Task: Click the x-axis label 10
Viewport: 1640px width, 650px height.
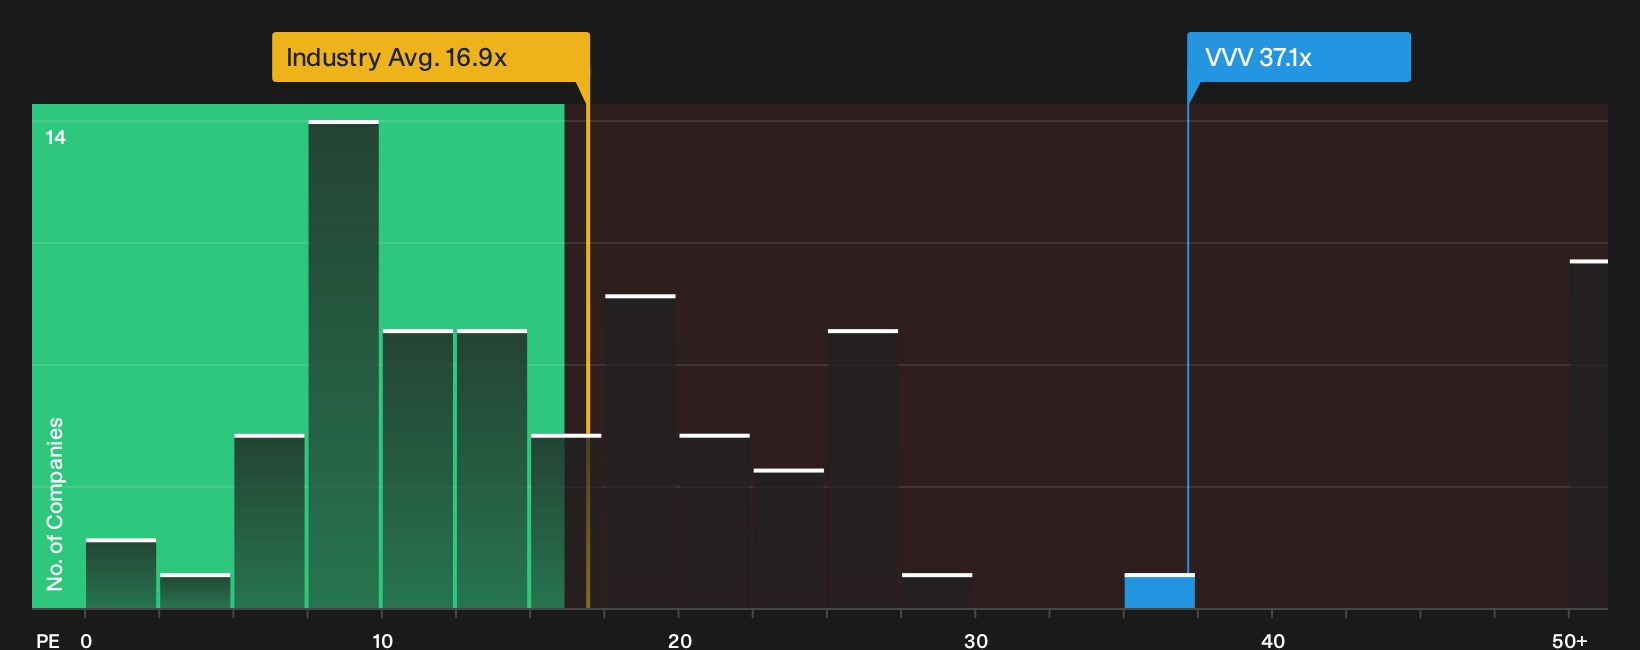Action: pos(383,641)
